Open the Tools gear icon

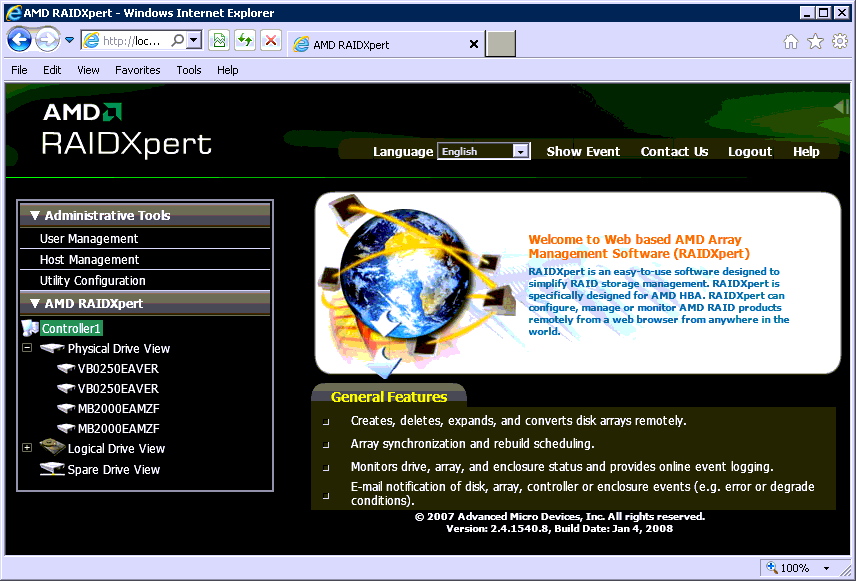[840, 42]
